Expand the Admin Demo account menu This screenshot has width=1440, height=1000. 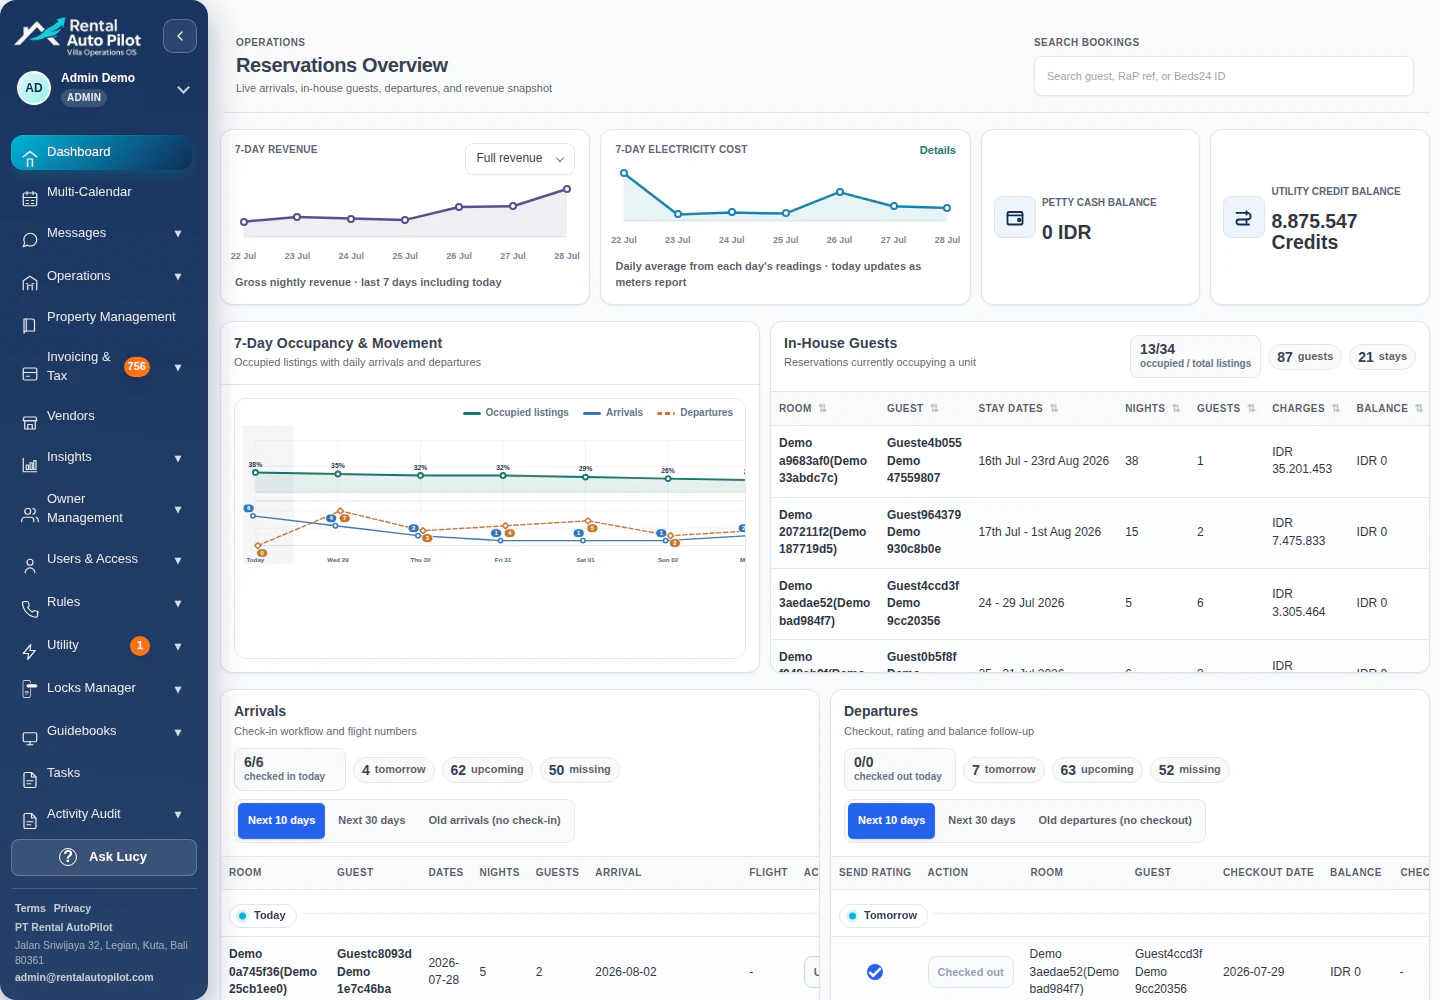tap(183, 89)
